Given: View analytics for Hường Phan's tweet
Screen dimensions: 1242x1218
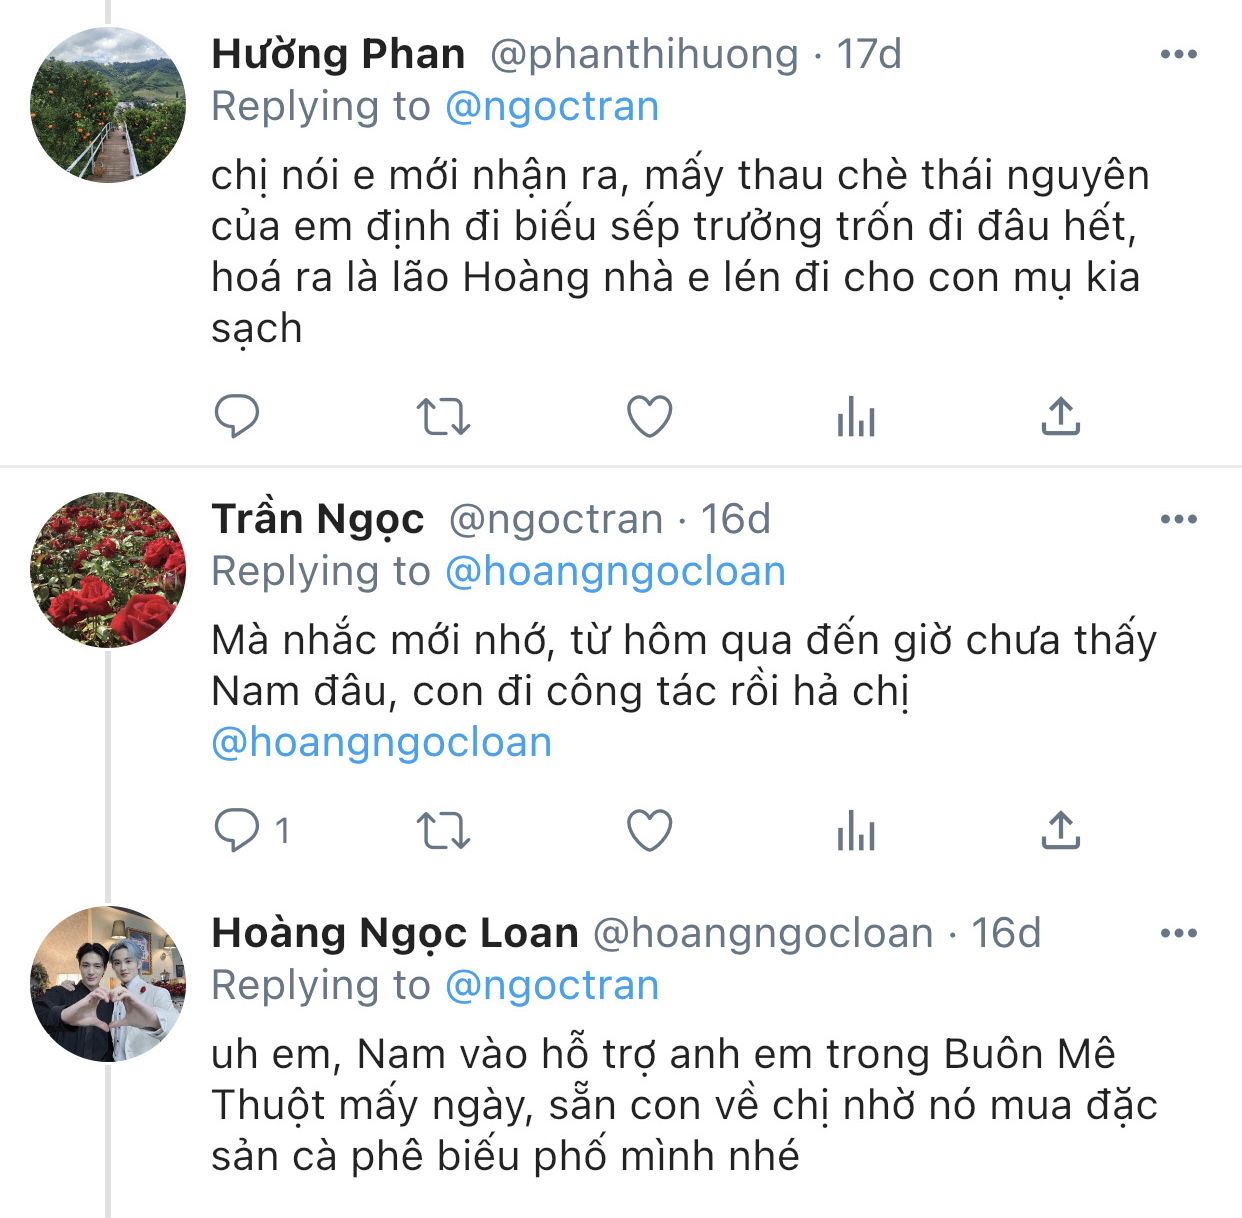Looking at the screenshot, I should click(x=856, y=416).
